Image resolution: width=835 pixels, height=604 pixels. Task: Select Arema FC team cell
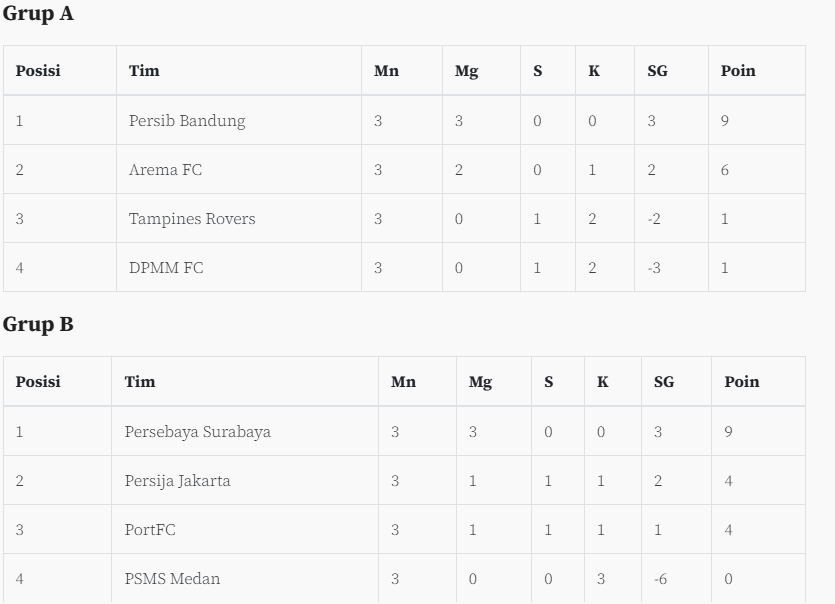tap(239, 169)
